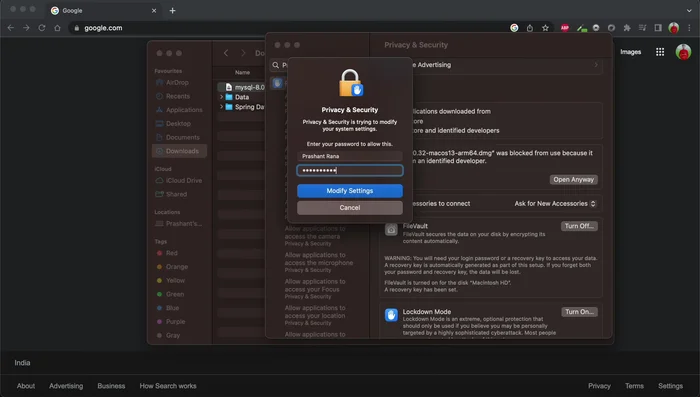Open Google apps grid
Viewport: 700px width, 397px height.
660,52
